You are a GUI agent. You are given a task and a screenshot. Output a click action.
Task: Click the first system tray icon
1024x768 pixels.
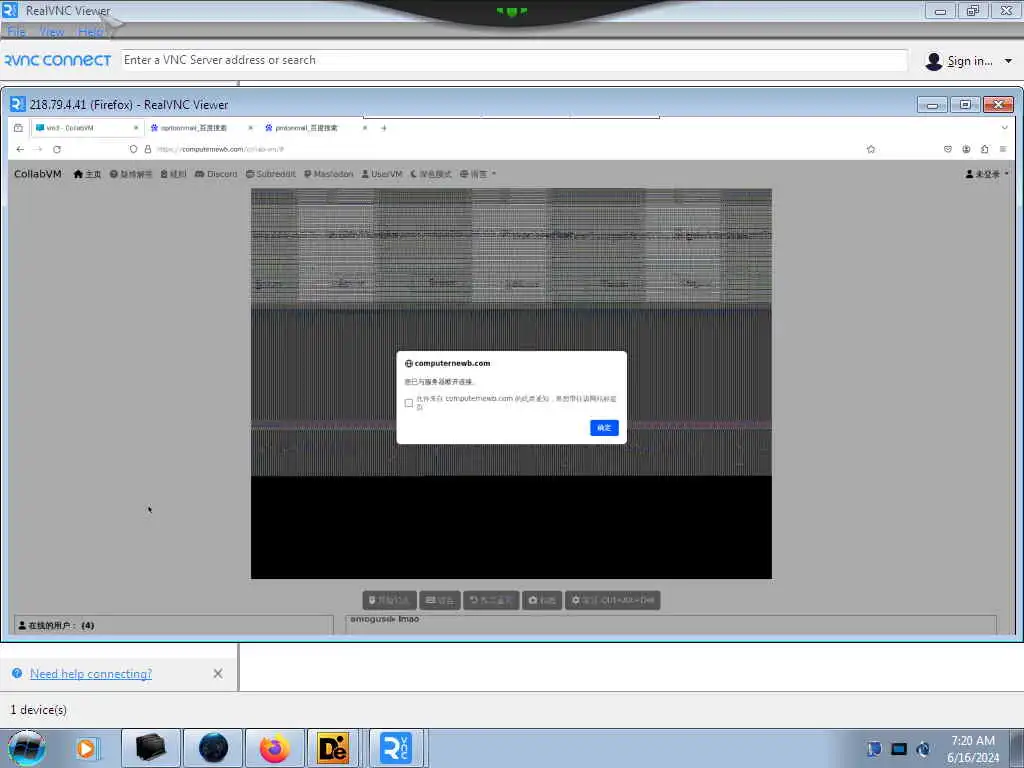[x=874, y=749]
